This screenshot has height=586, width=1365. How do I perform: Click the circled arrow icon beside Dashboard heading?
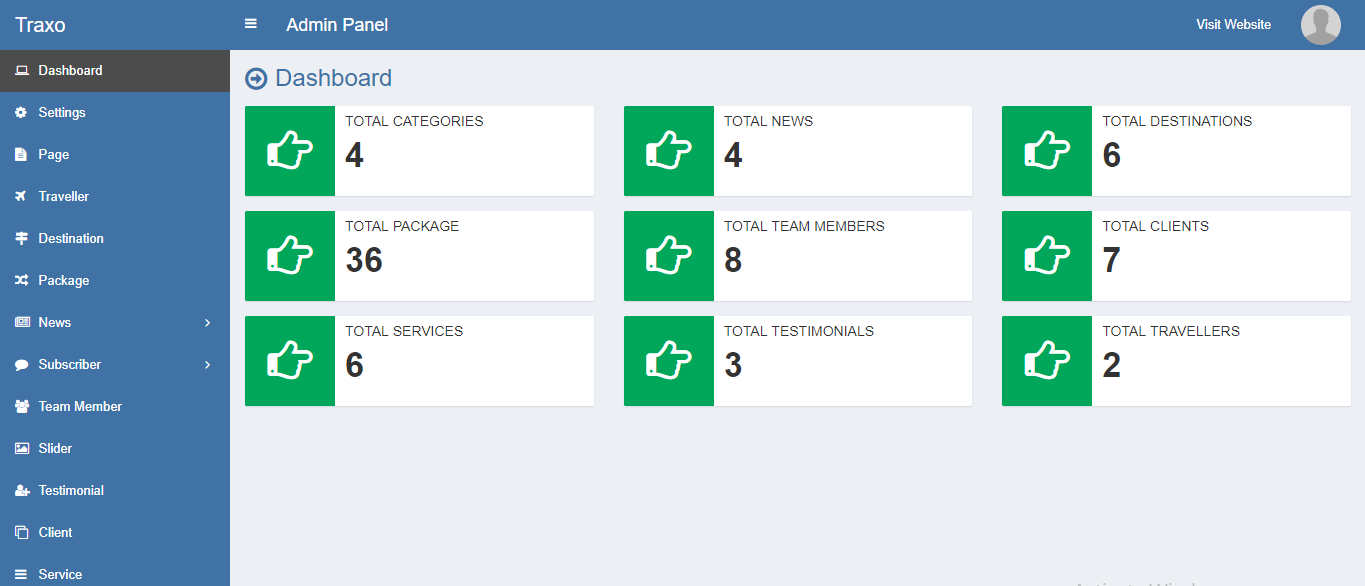pos(256,79)
